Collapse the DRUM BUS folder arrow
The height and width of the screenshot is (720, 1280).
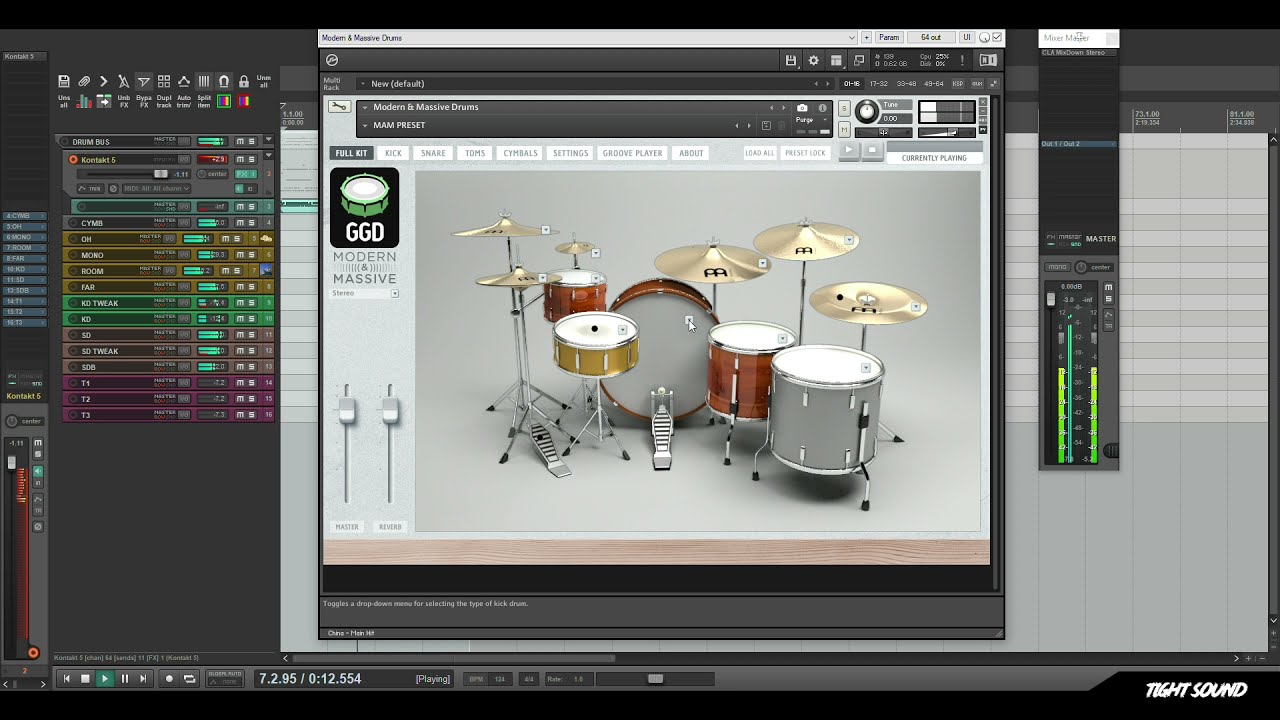tap(267, 141)
